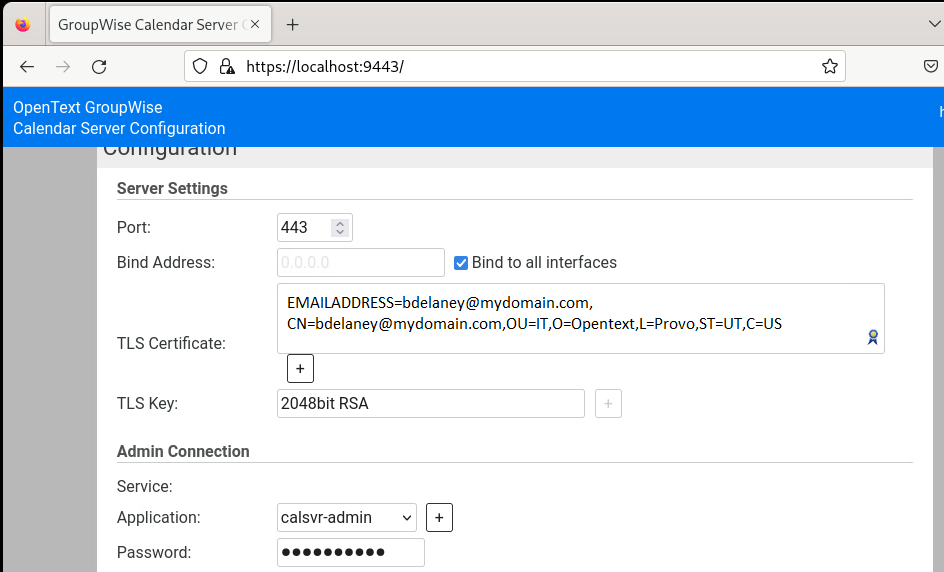Click the TLS Key field

coord(430,403)
